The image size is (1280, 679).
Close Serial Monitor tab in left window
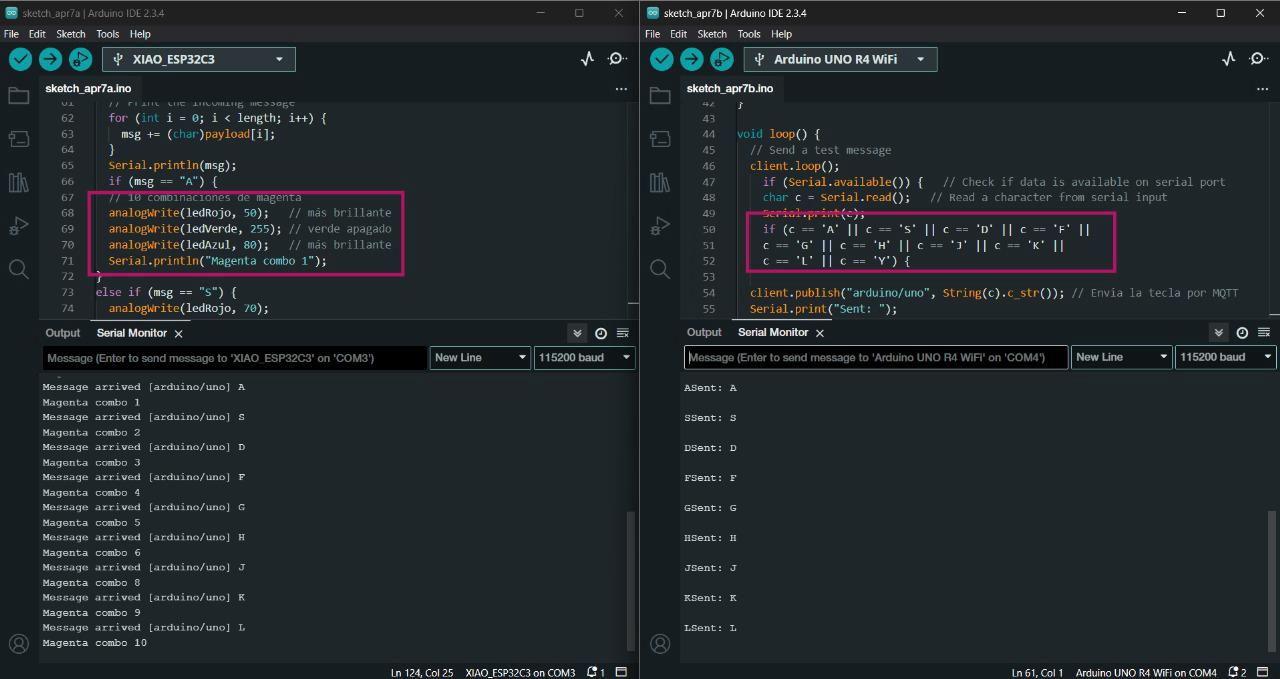coord(178,333)
